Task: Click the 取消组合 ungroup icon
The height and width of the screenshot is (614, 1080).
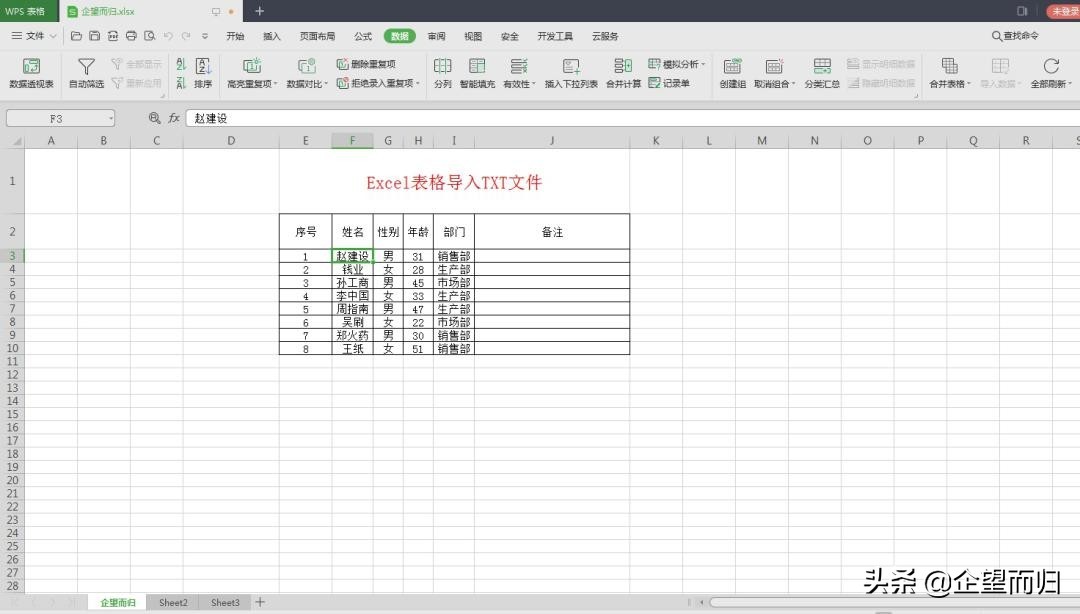Action: (773, 66)
